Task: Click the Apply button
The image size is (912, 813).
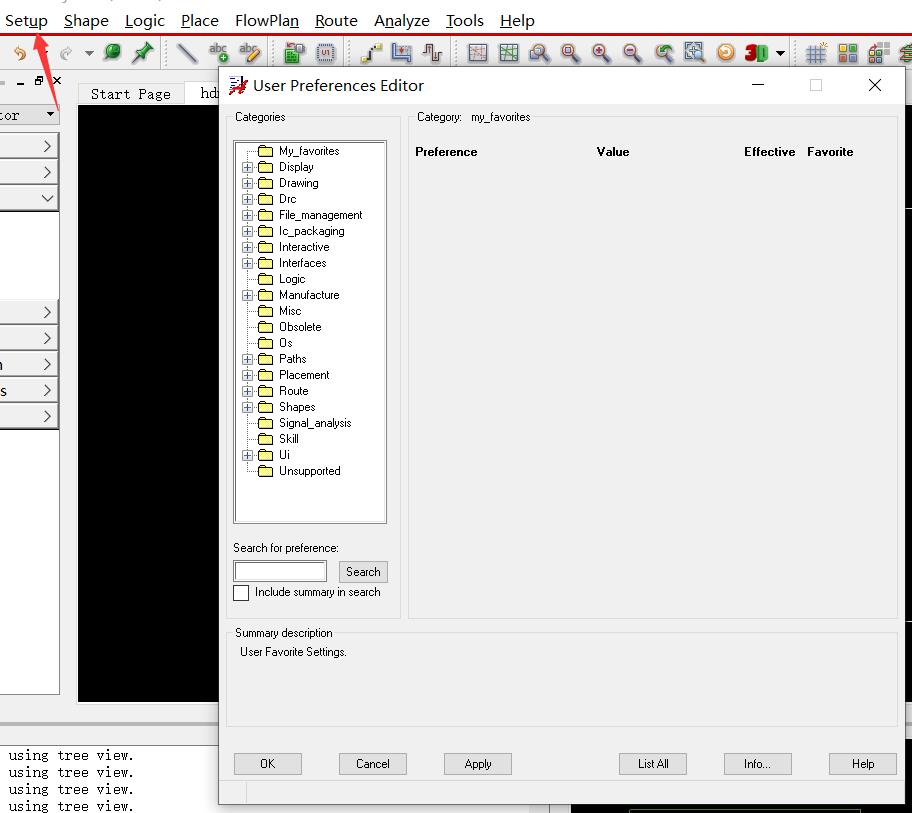Action: 478,764
